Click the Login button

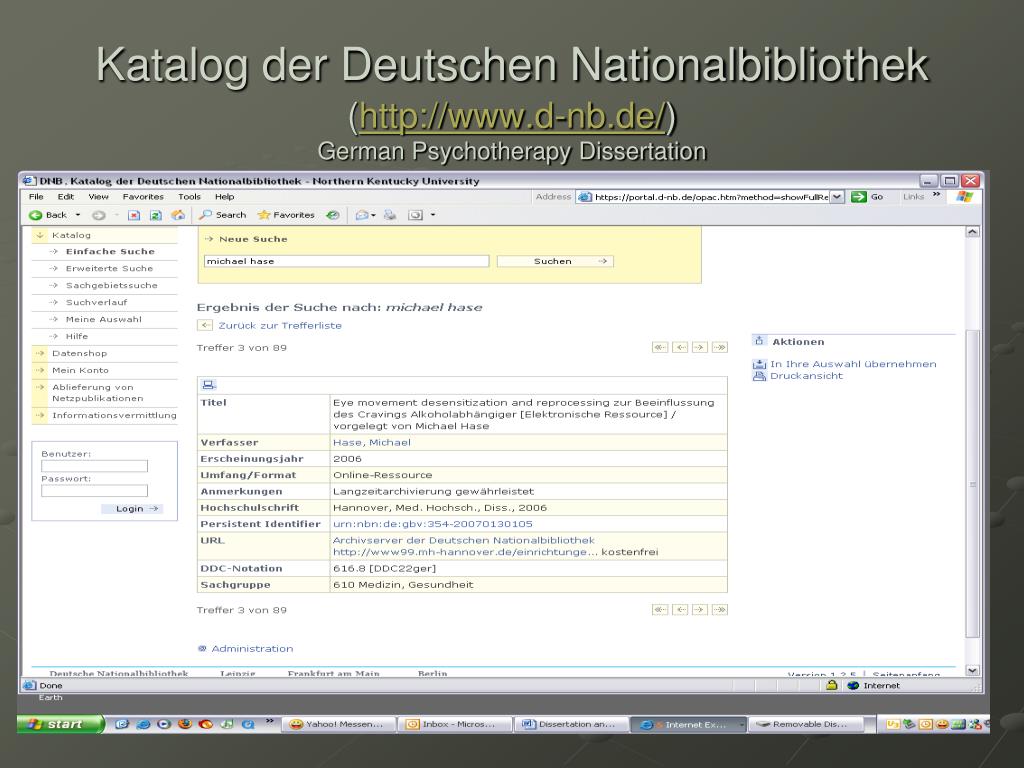(132, 509)
